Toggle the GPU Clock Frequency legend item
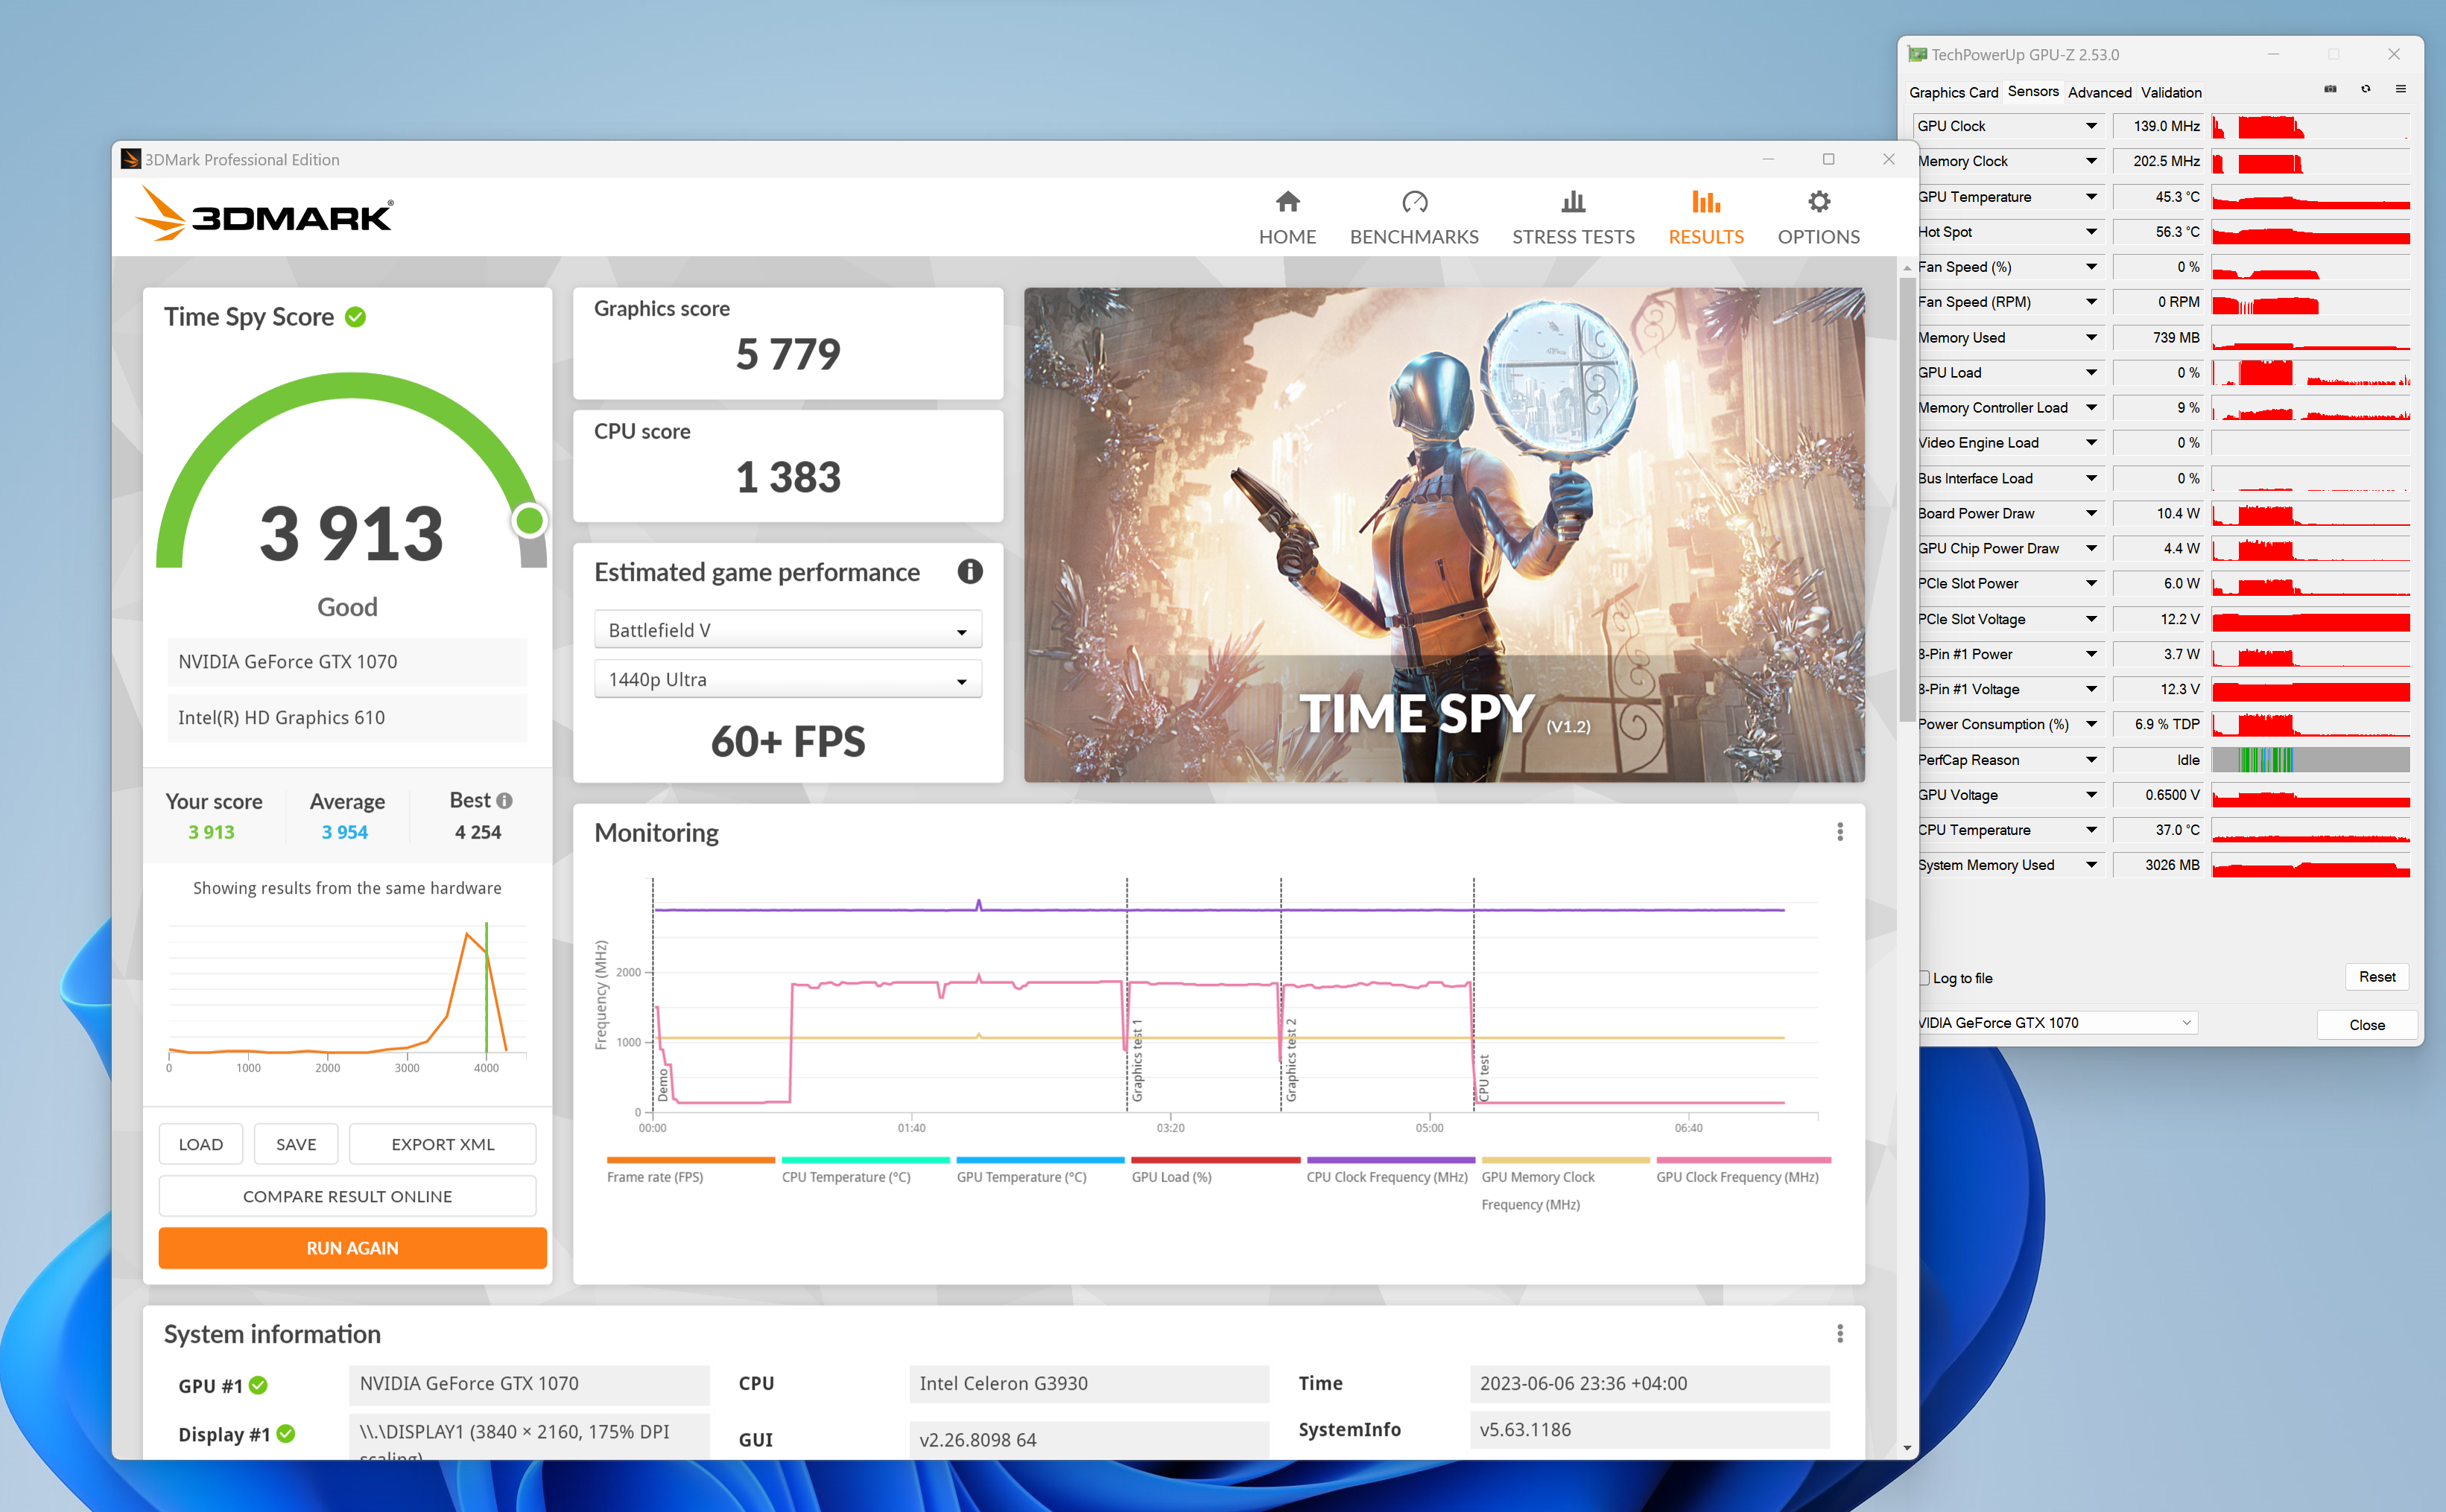 pyautogui.click(x=1737, y=1177)
